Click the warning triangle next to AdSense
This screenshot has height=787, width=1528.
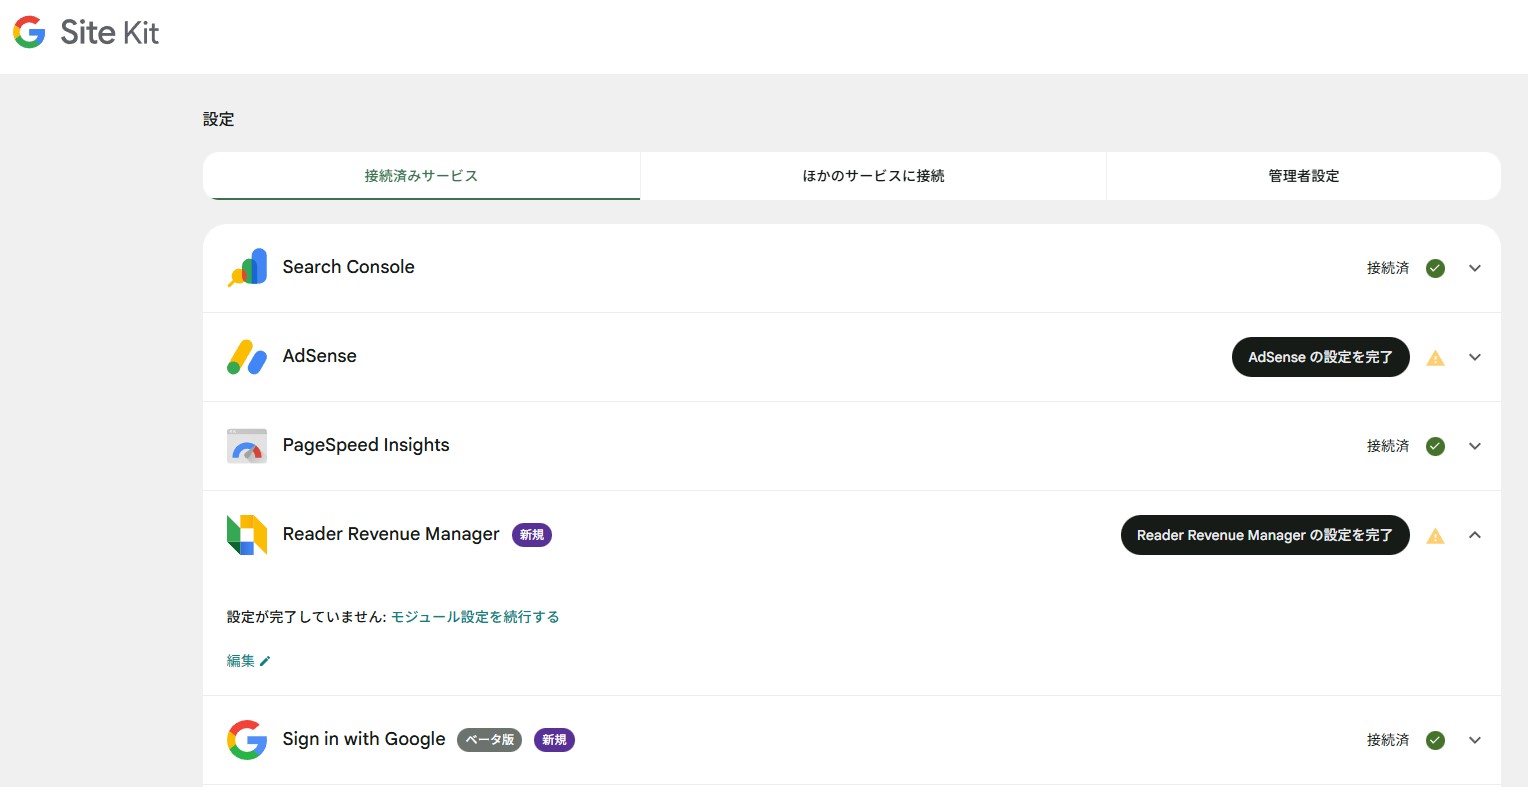point(1435,357)
